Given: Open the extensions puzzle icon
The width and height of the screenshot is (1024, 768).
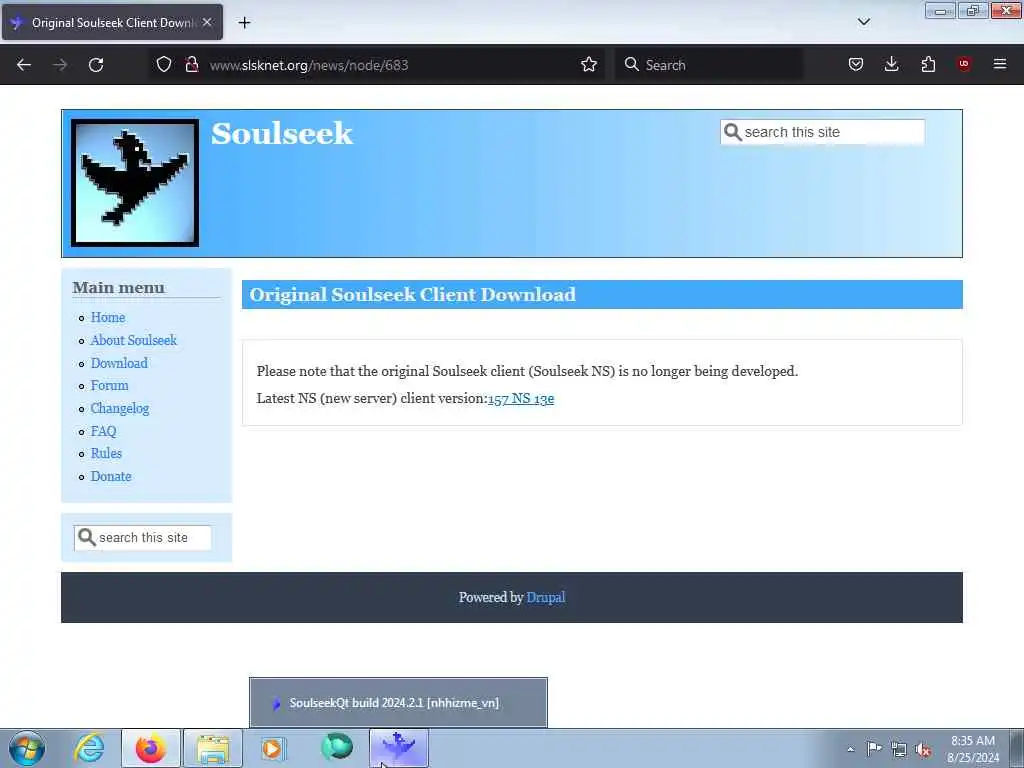Looking at the screenshot, I should click(928, 64).
